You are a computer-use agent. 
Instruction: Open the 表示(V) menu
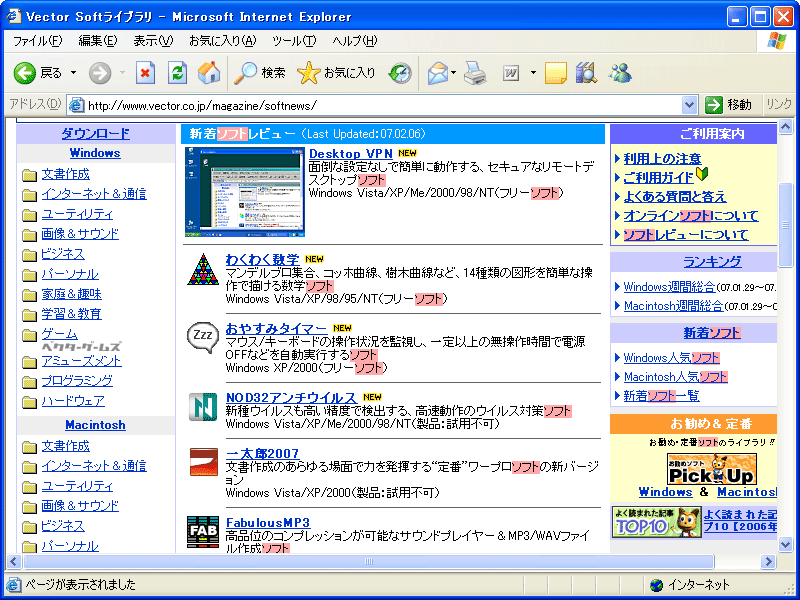(x=153, y=41)
